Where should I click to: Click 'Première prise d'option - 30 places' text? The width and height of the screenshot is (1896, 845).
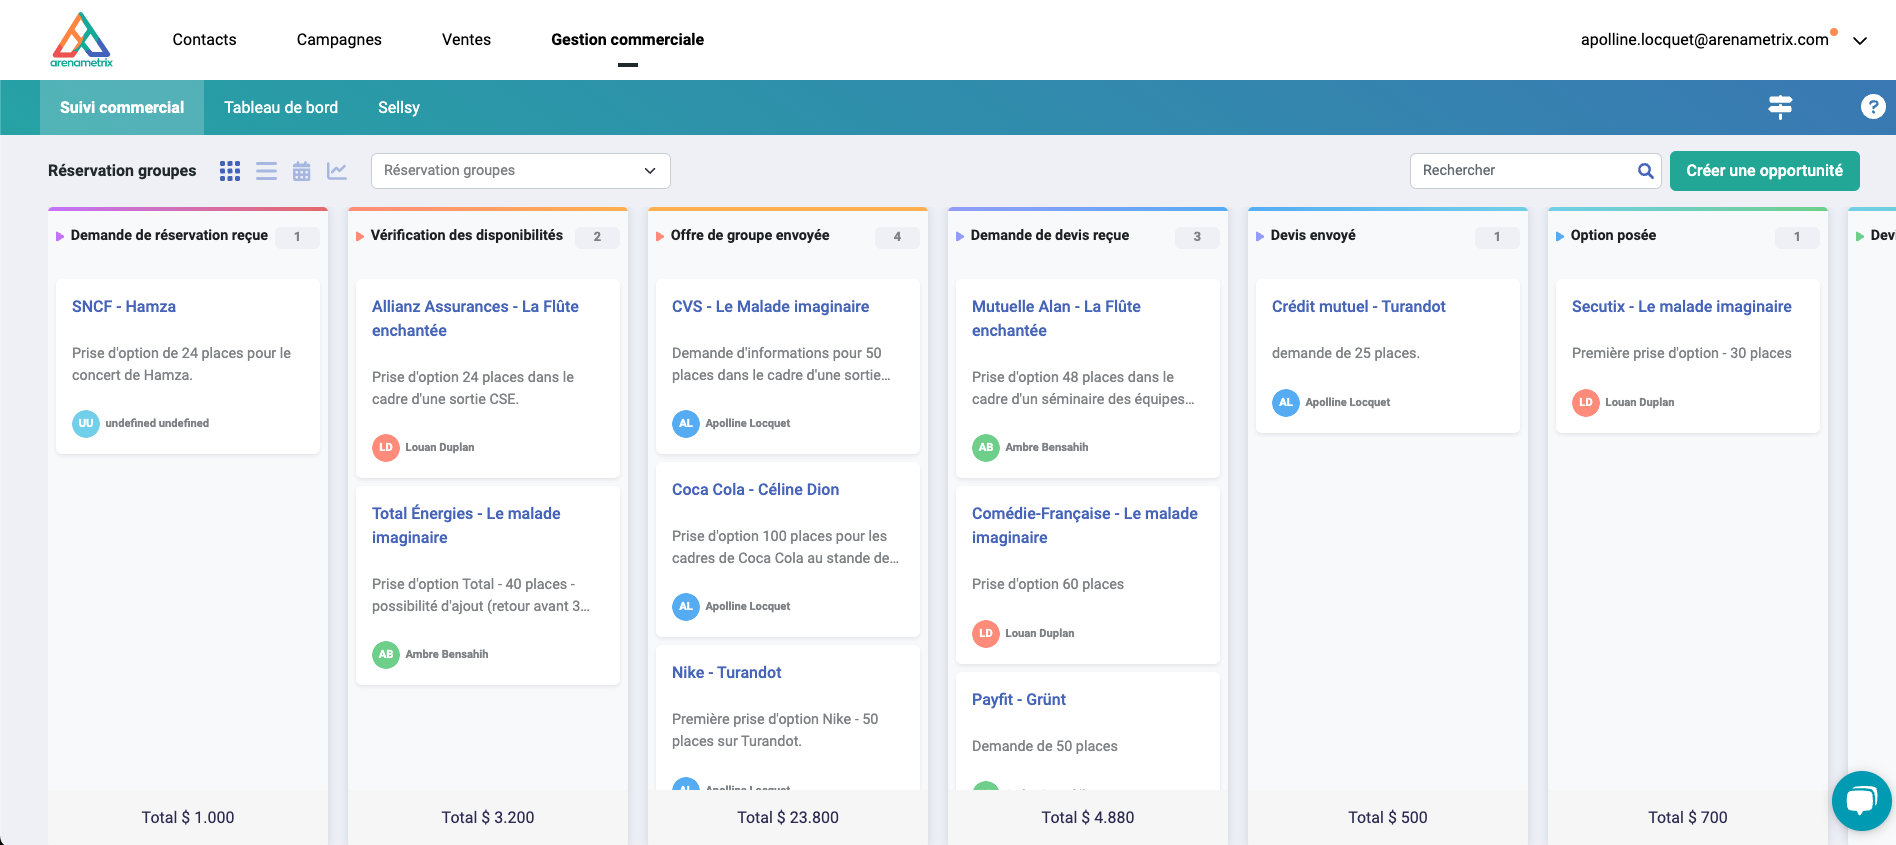pyautogui.click(x=1681, y=353)
